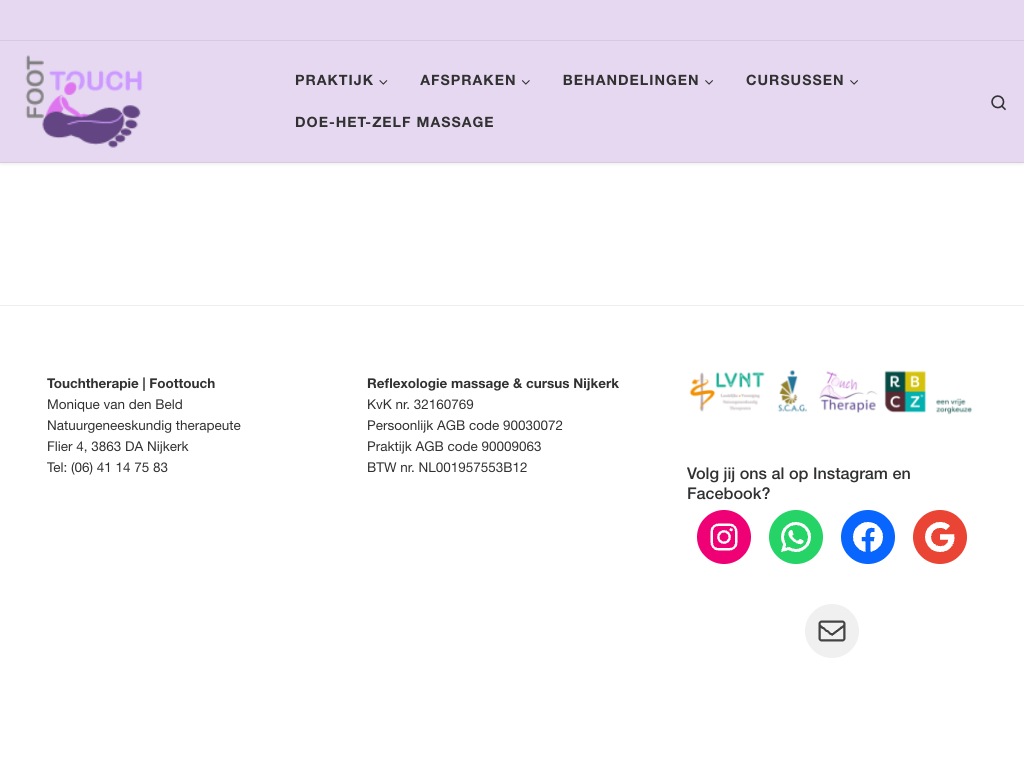Click the Foot Touch logo
This screenshot has height=768, width=1024.
pyautogui.click(x=84, y=101)
